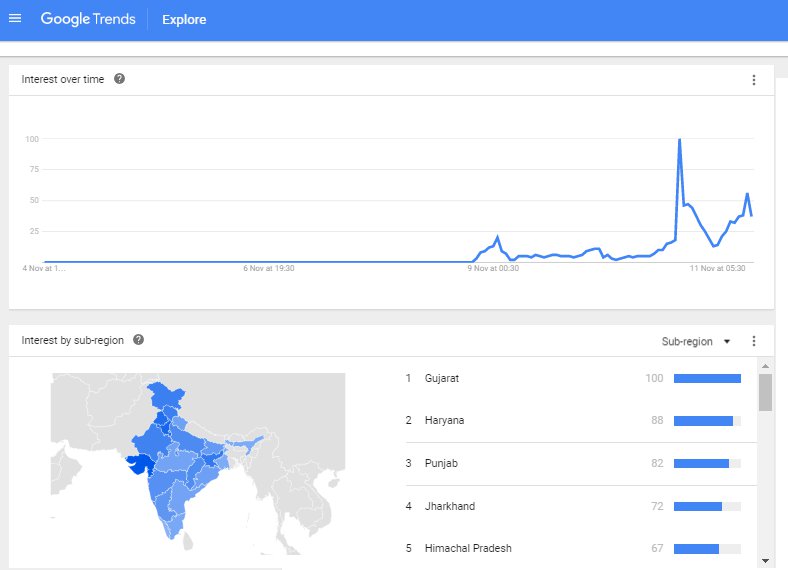
Task: Open Interest over time options menu
Action: coord(753,80)
